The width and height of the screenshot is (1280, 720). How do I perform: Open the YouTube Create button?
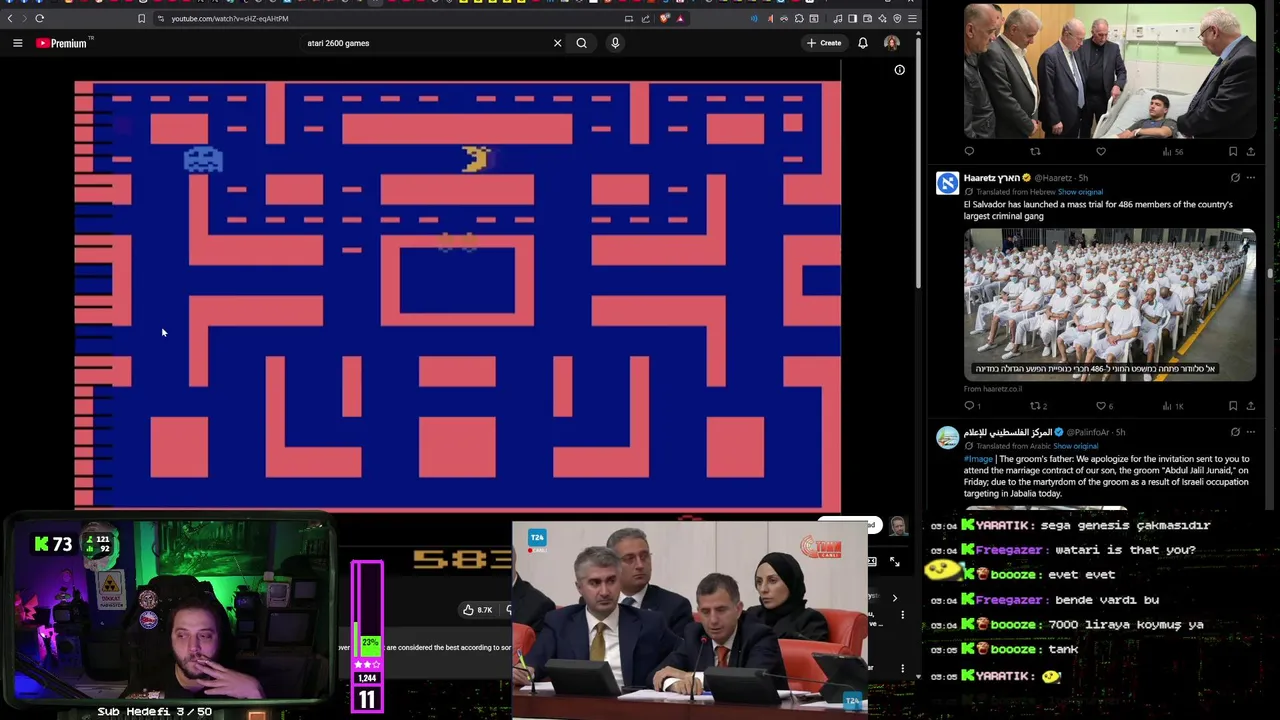(824, 43)
